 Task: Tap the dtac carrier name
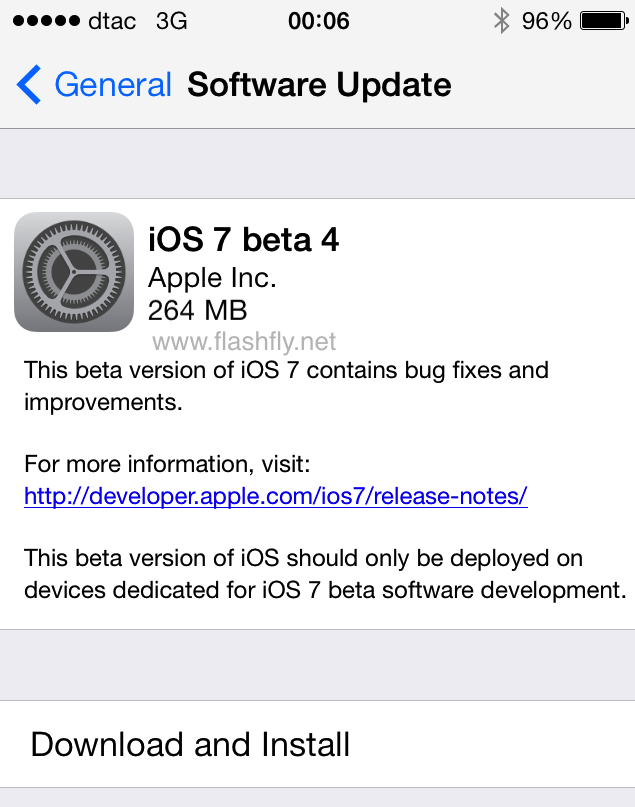coord(111,21)
